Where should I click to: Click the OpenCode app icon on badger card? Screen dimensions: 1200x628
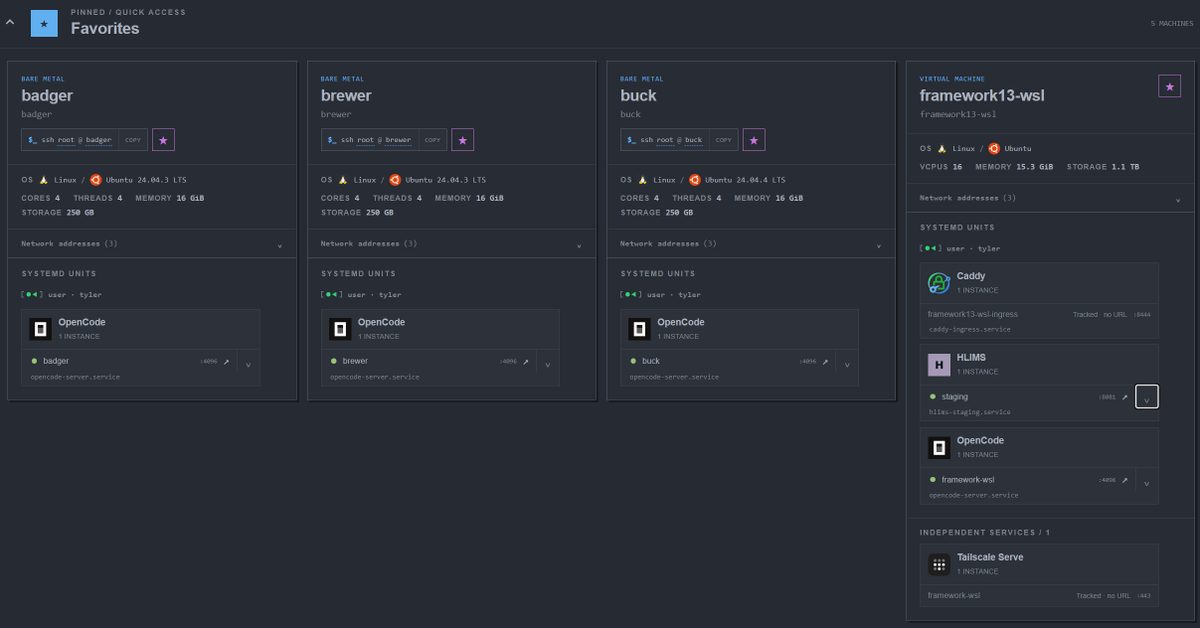tap(40, 328)
